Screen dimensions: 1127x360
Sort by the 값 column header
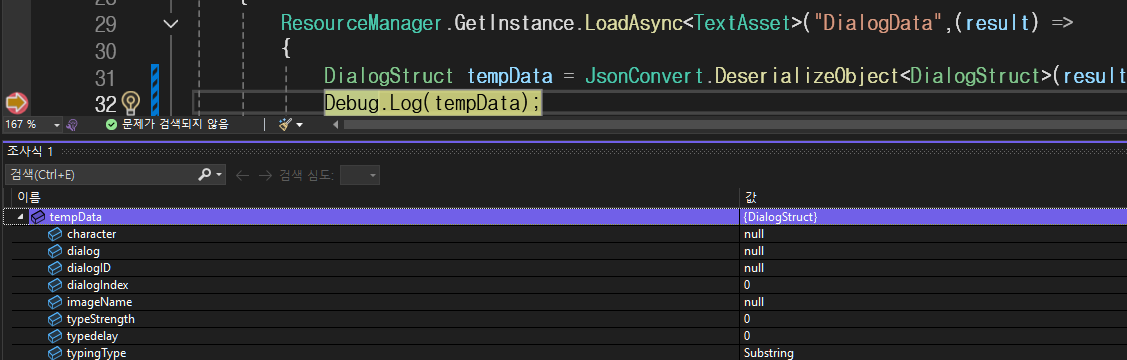pyautogui.click(x=933, y=197)
